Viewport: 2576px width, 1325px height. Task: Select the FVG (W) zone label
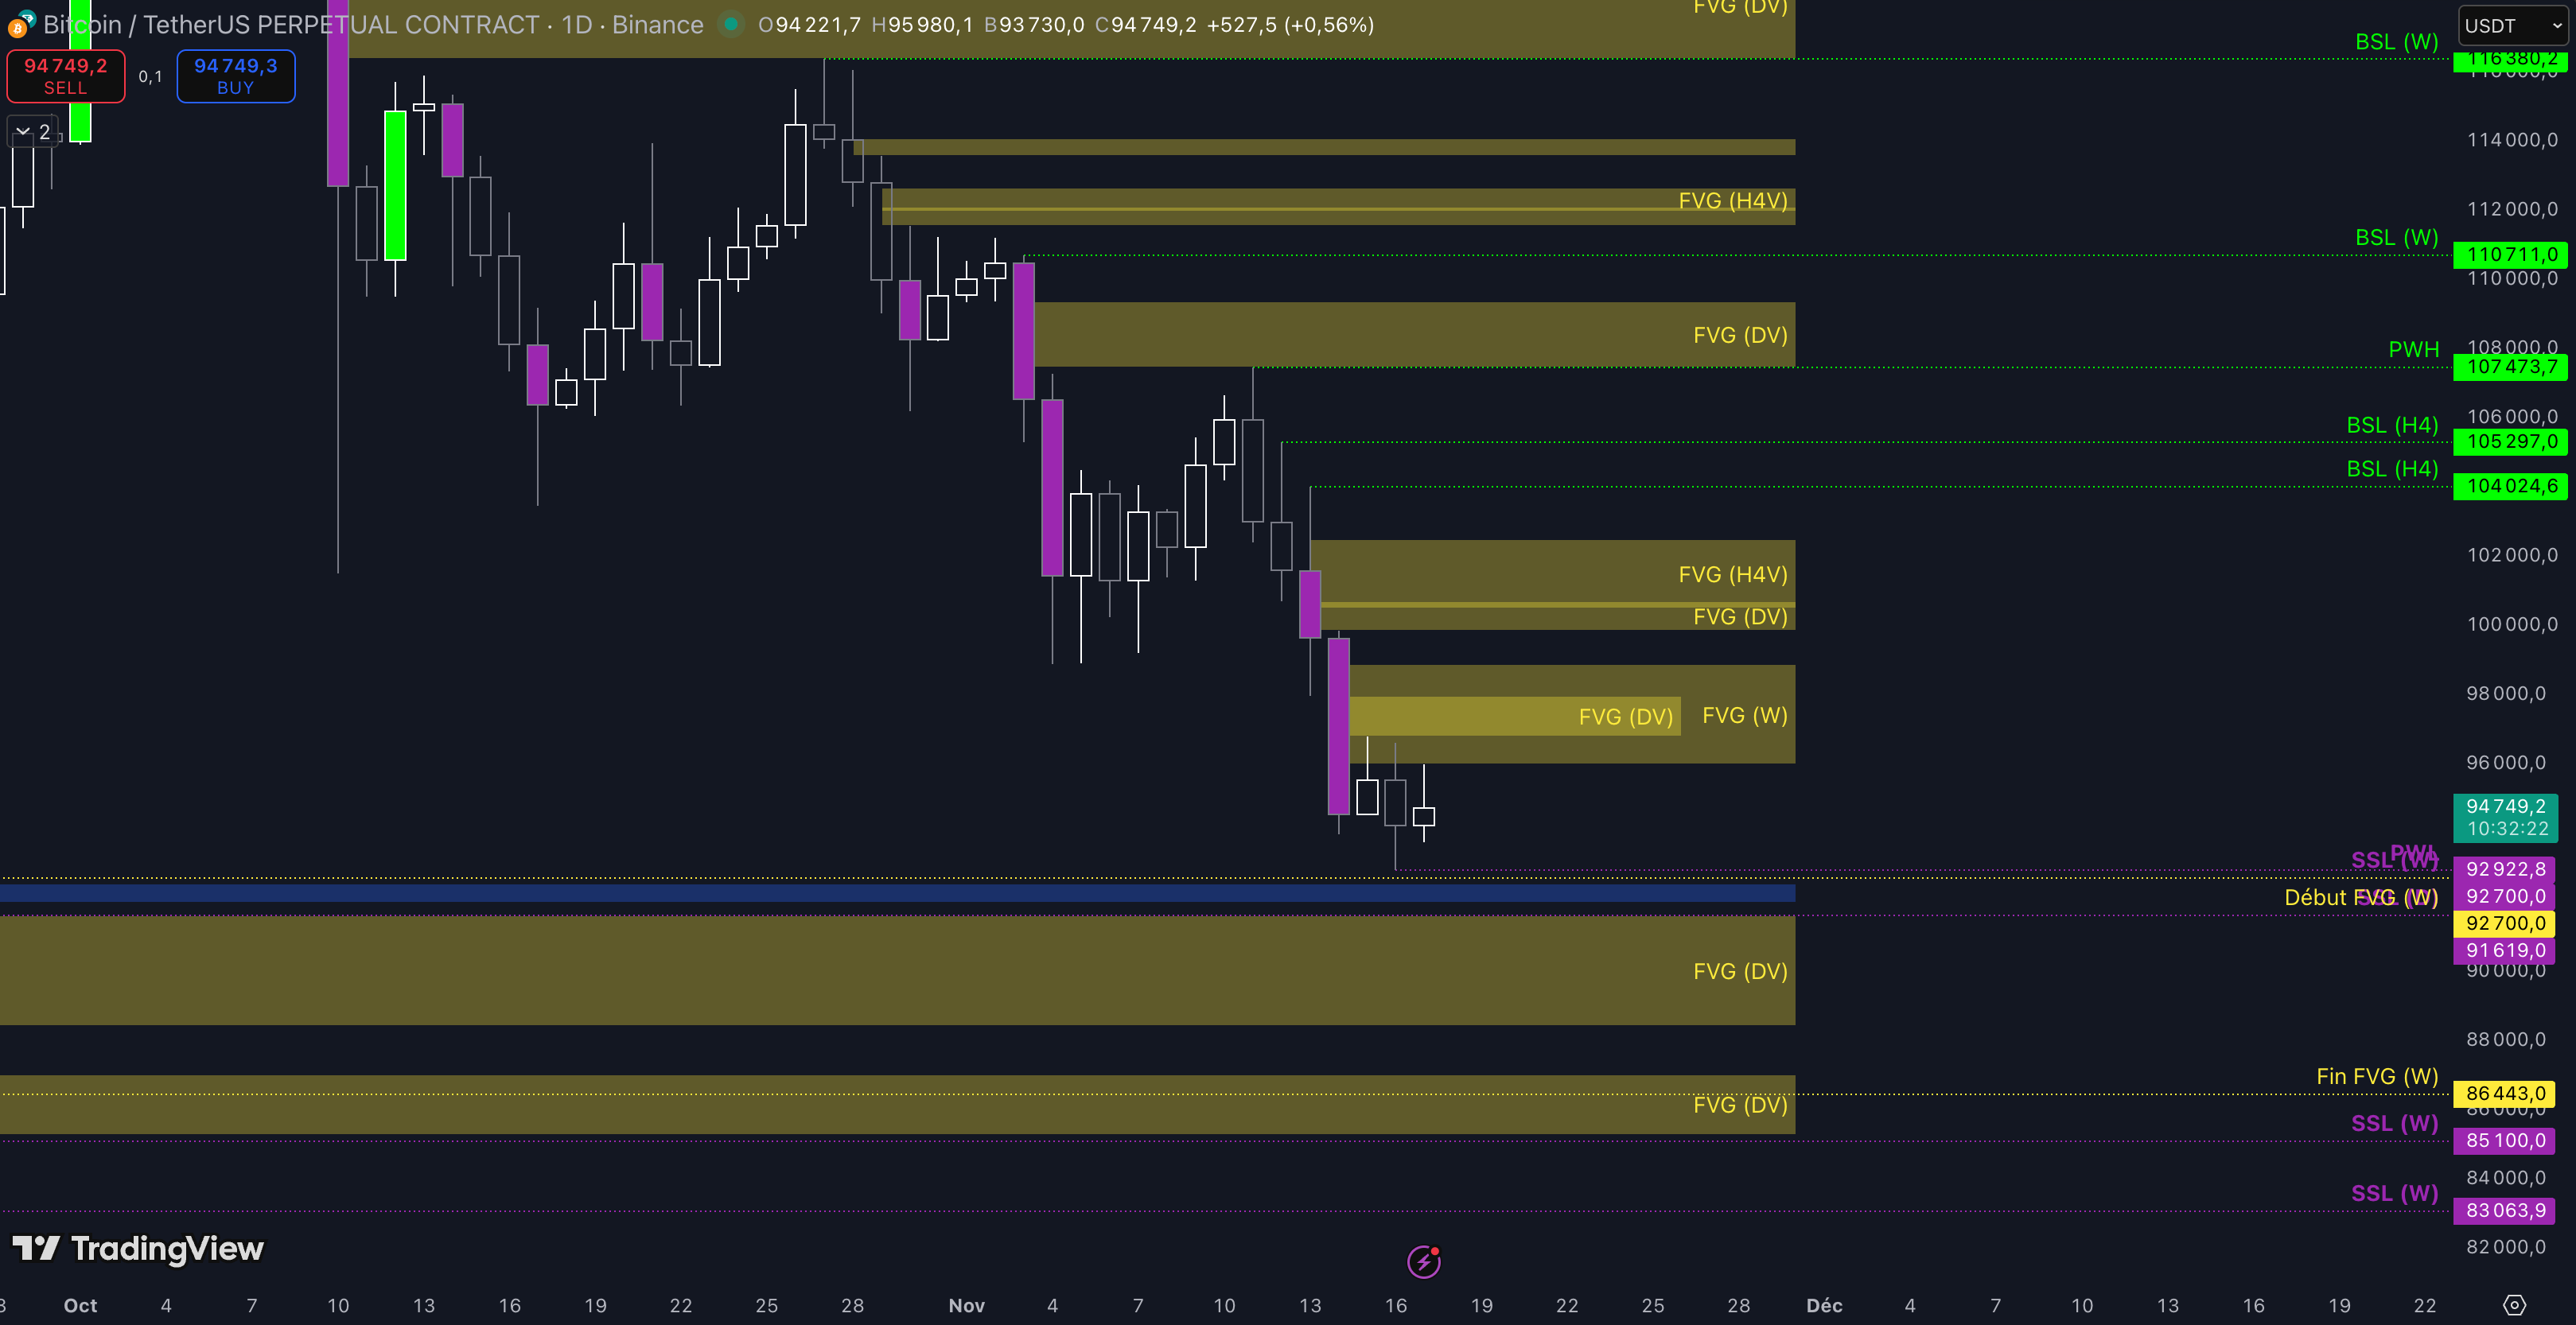tap(1744, 715)
